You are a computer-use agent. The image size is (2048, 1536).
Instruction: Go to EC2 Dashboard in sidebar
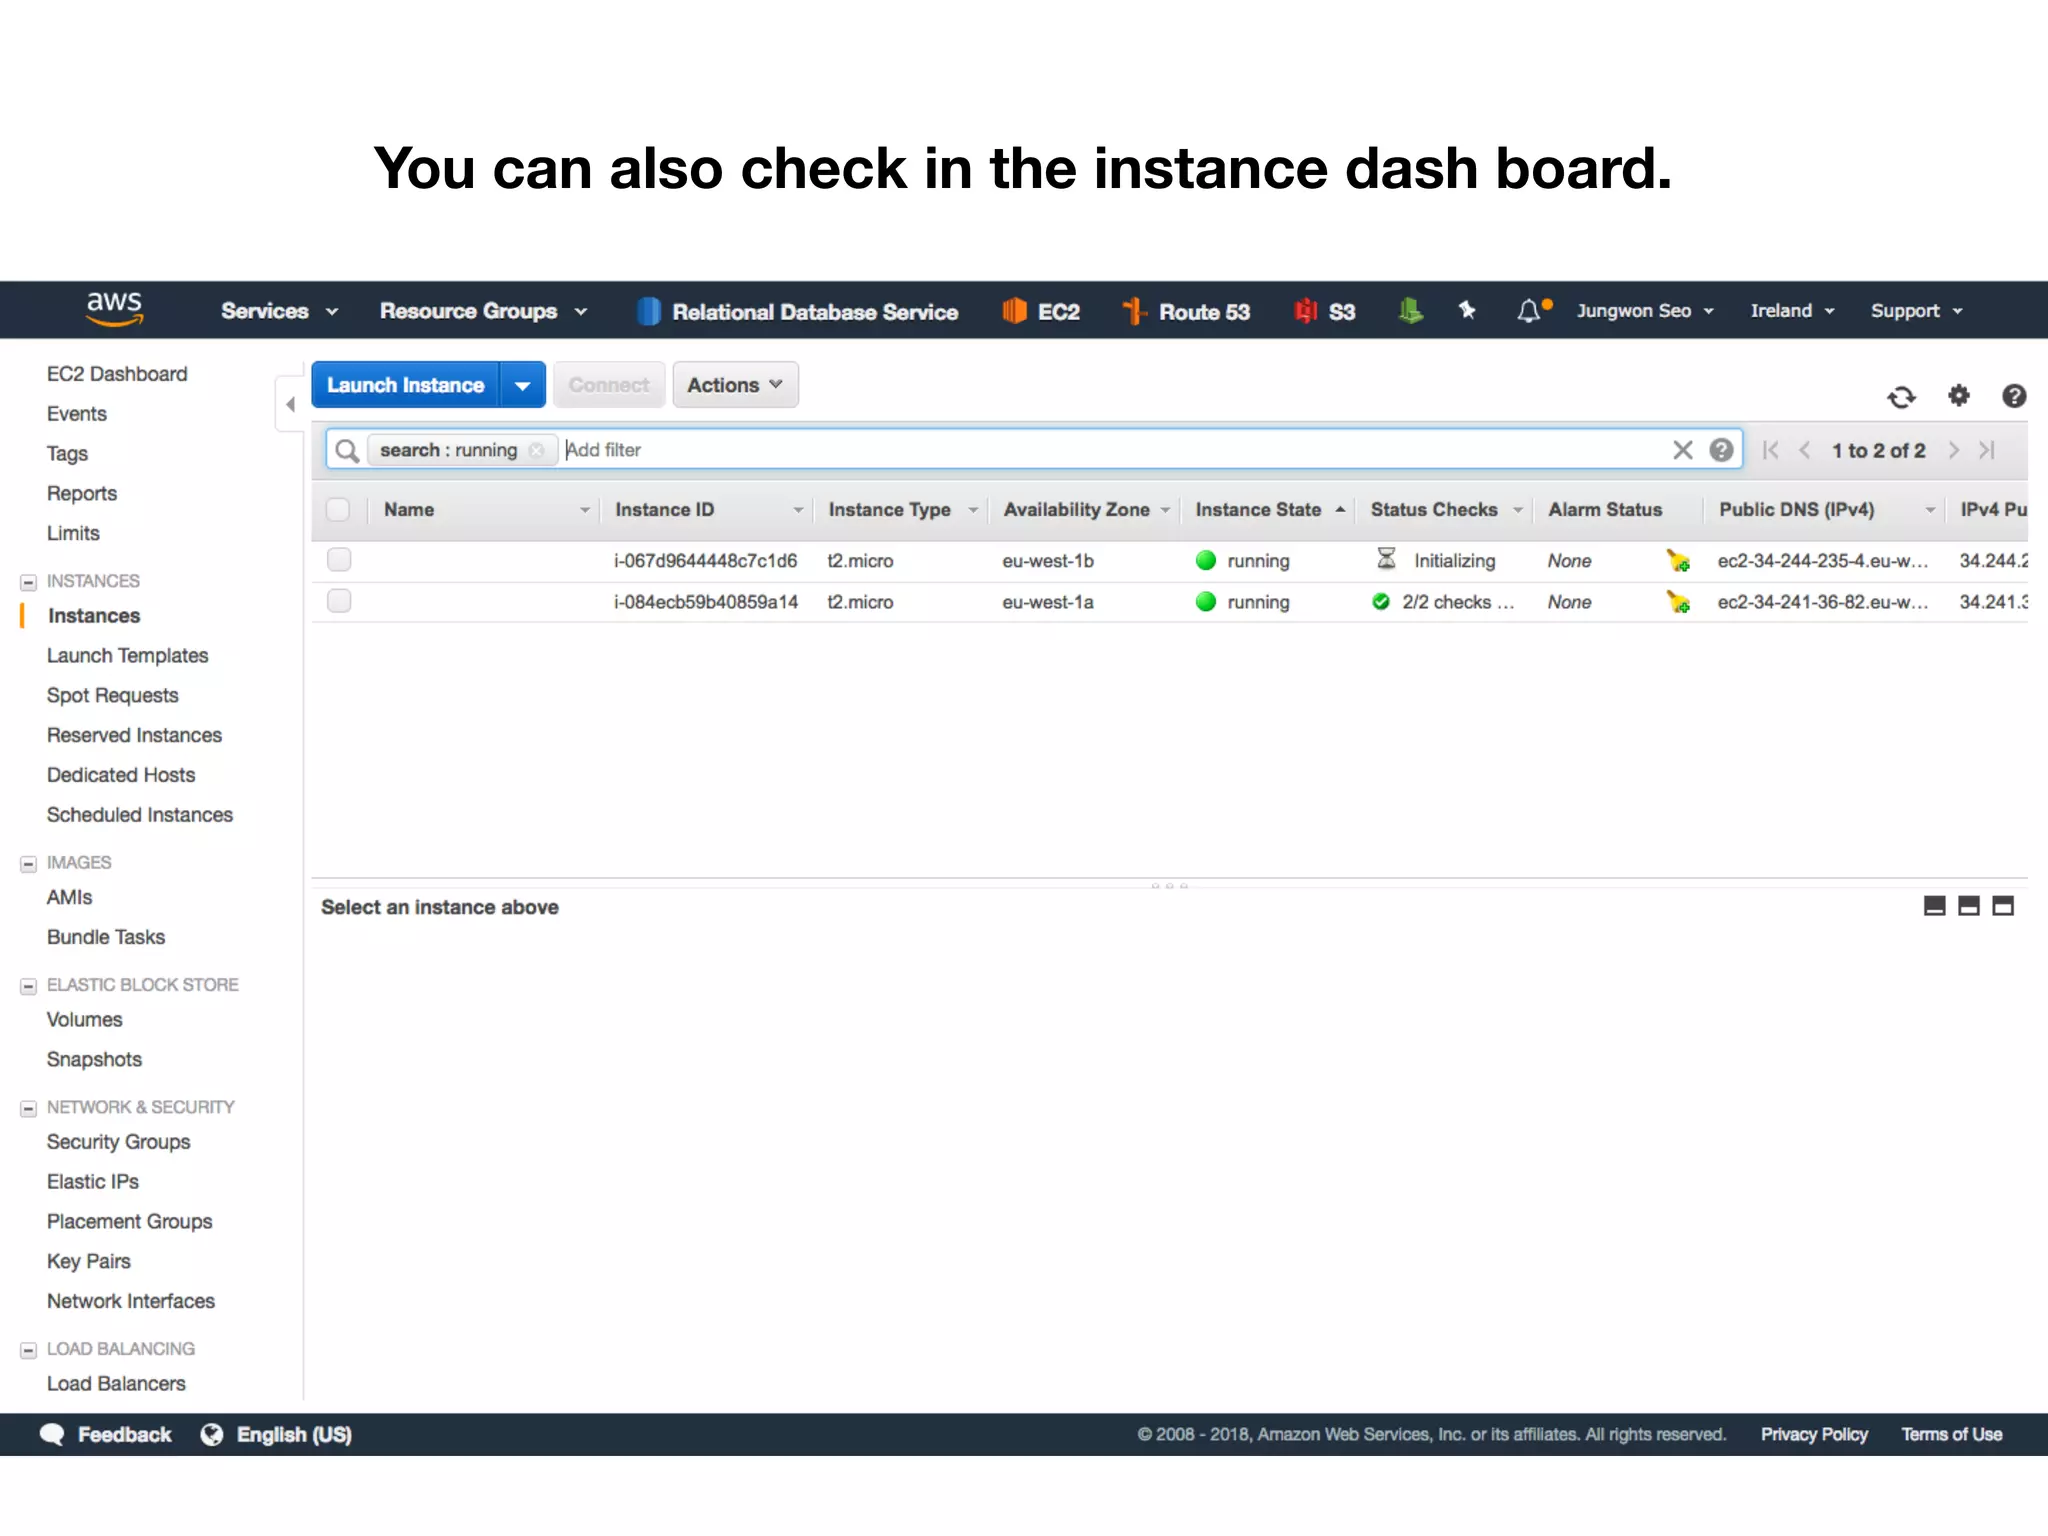coord(117,374)
